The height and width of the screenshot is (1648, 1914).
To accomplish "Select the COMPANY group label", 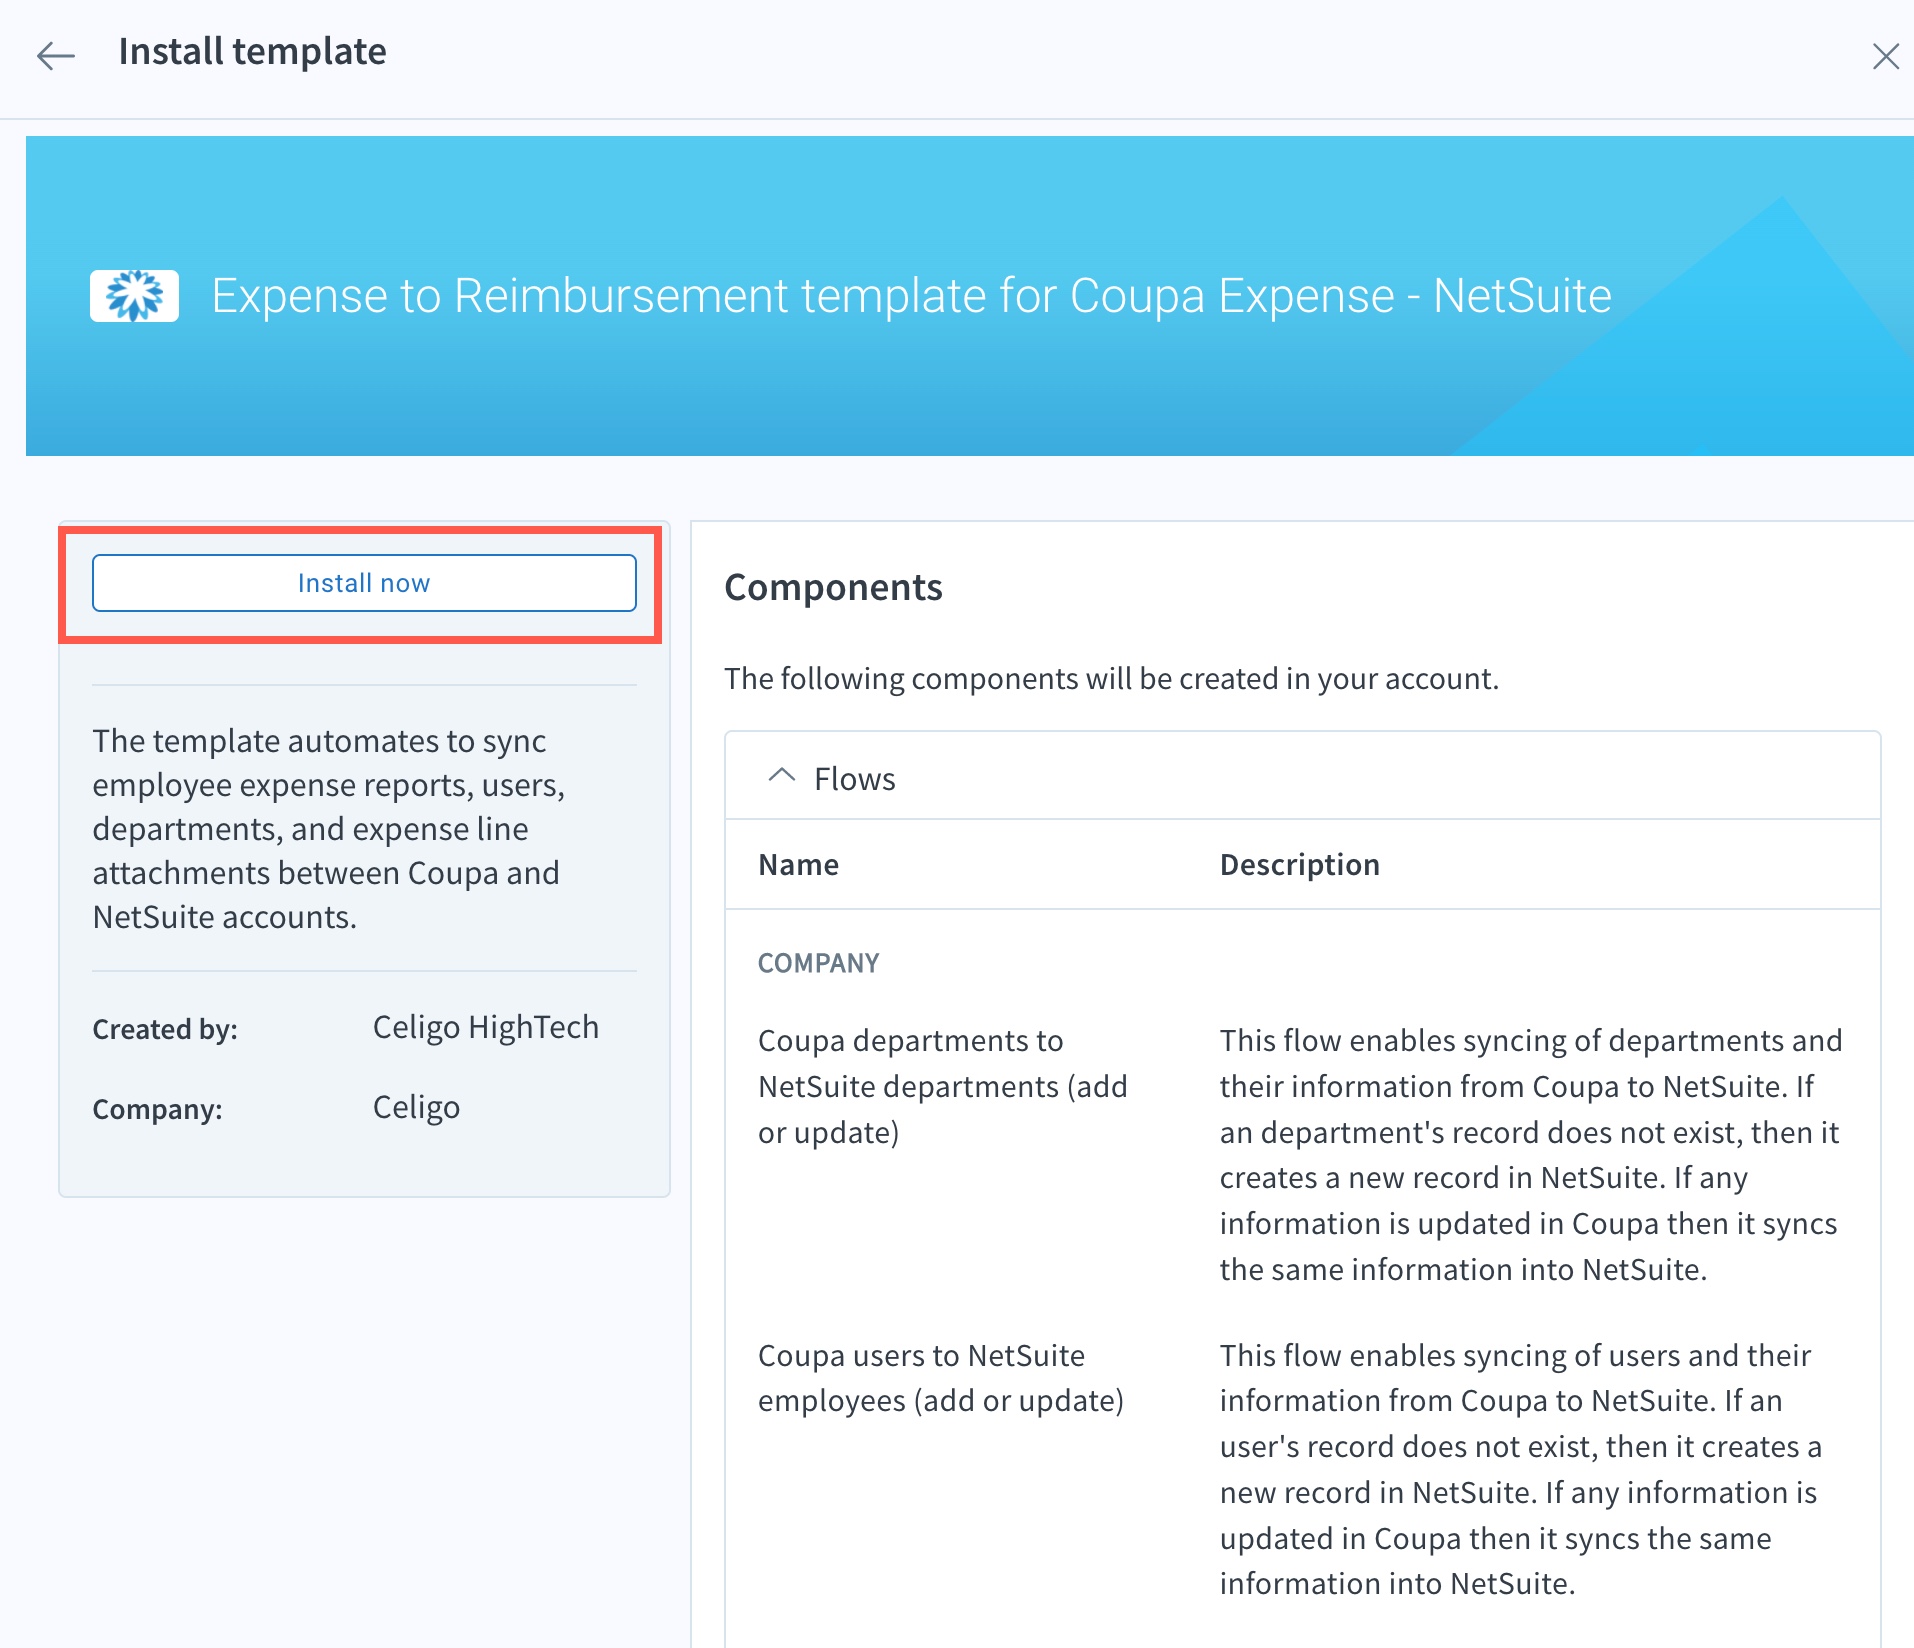I will [818, 963].
